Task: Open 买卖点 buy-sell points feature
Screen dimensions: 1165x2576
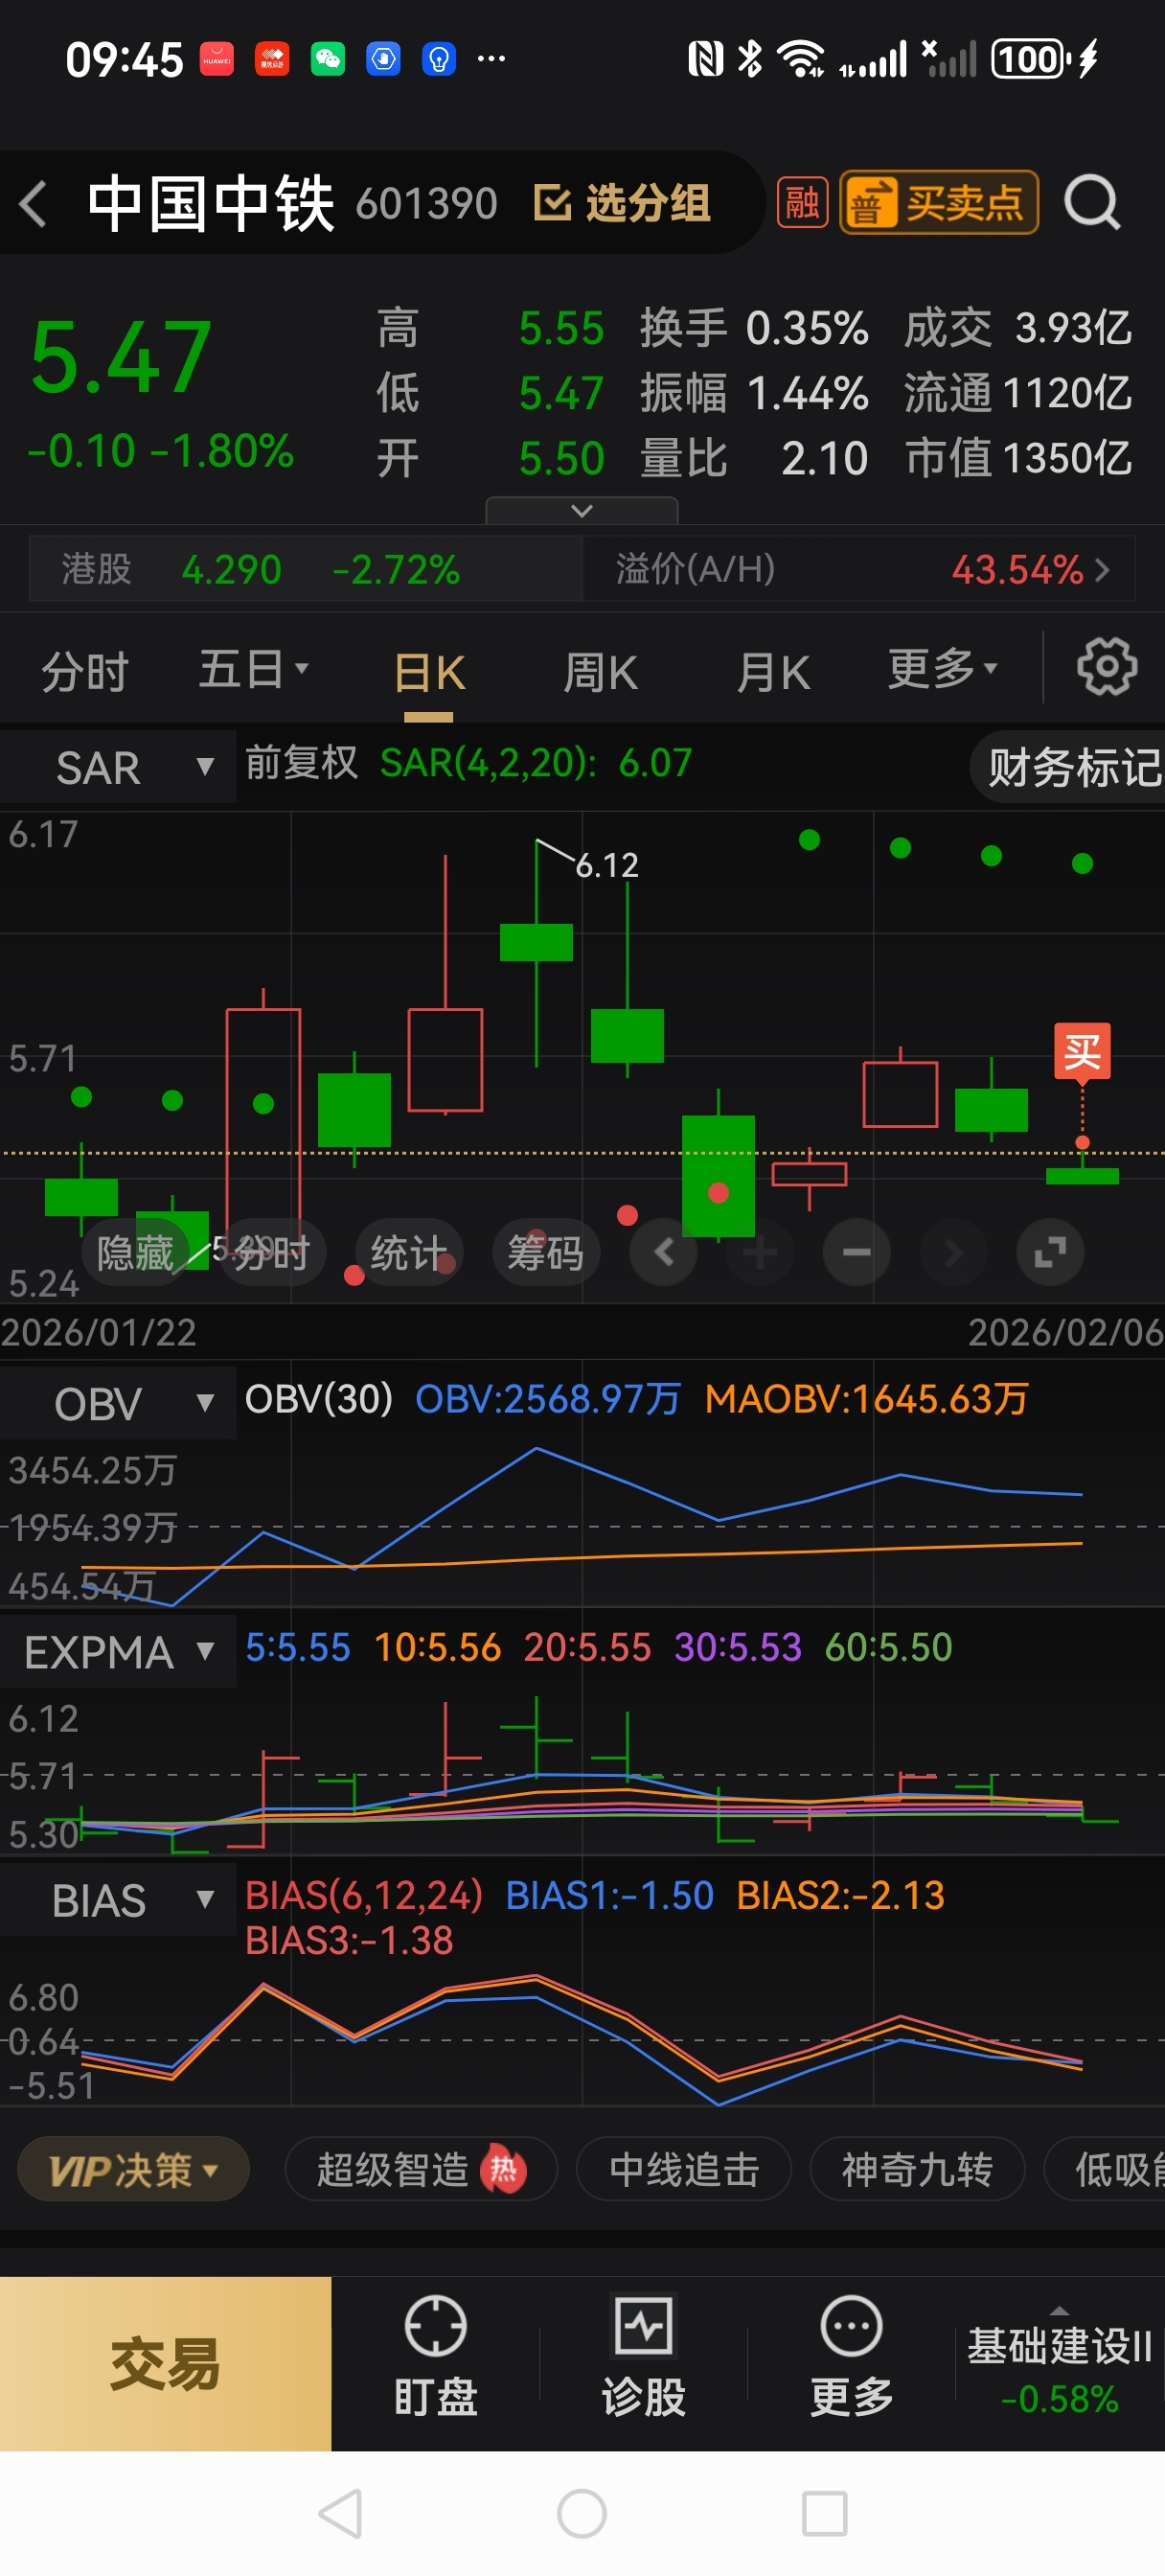Action: point(939,203)
